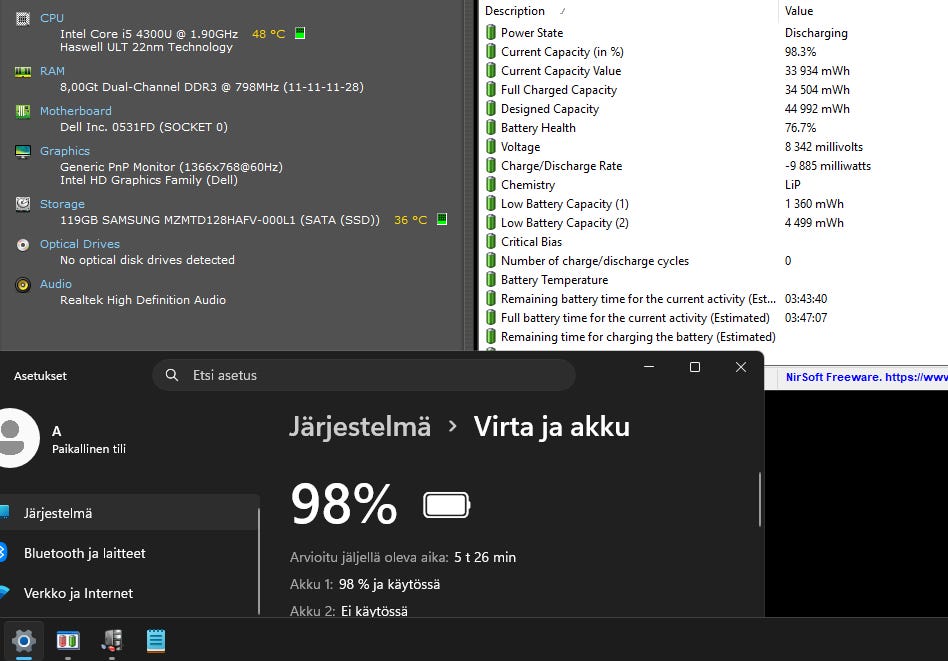The width and height of the screenshot is (948, 661).
Task: Click the Storage drive icon in Speccy
Action: pos(22,204)
